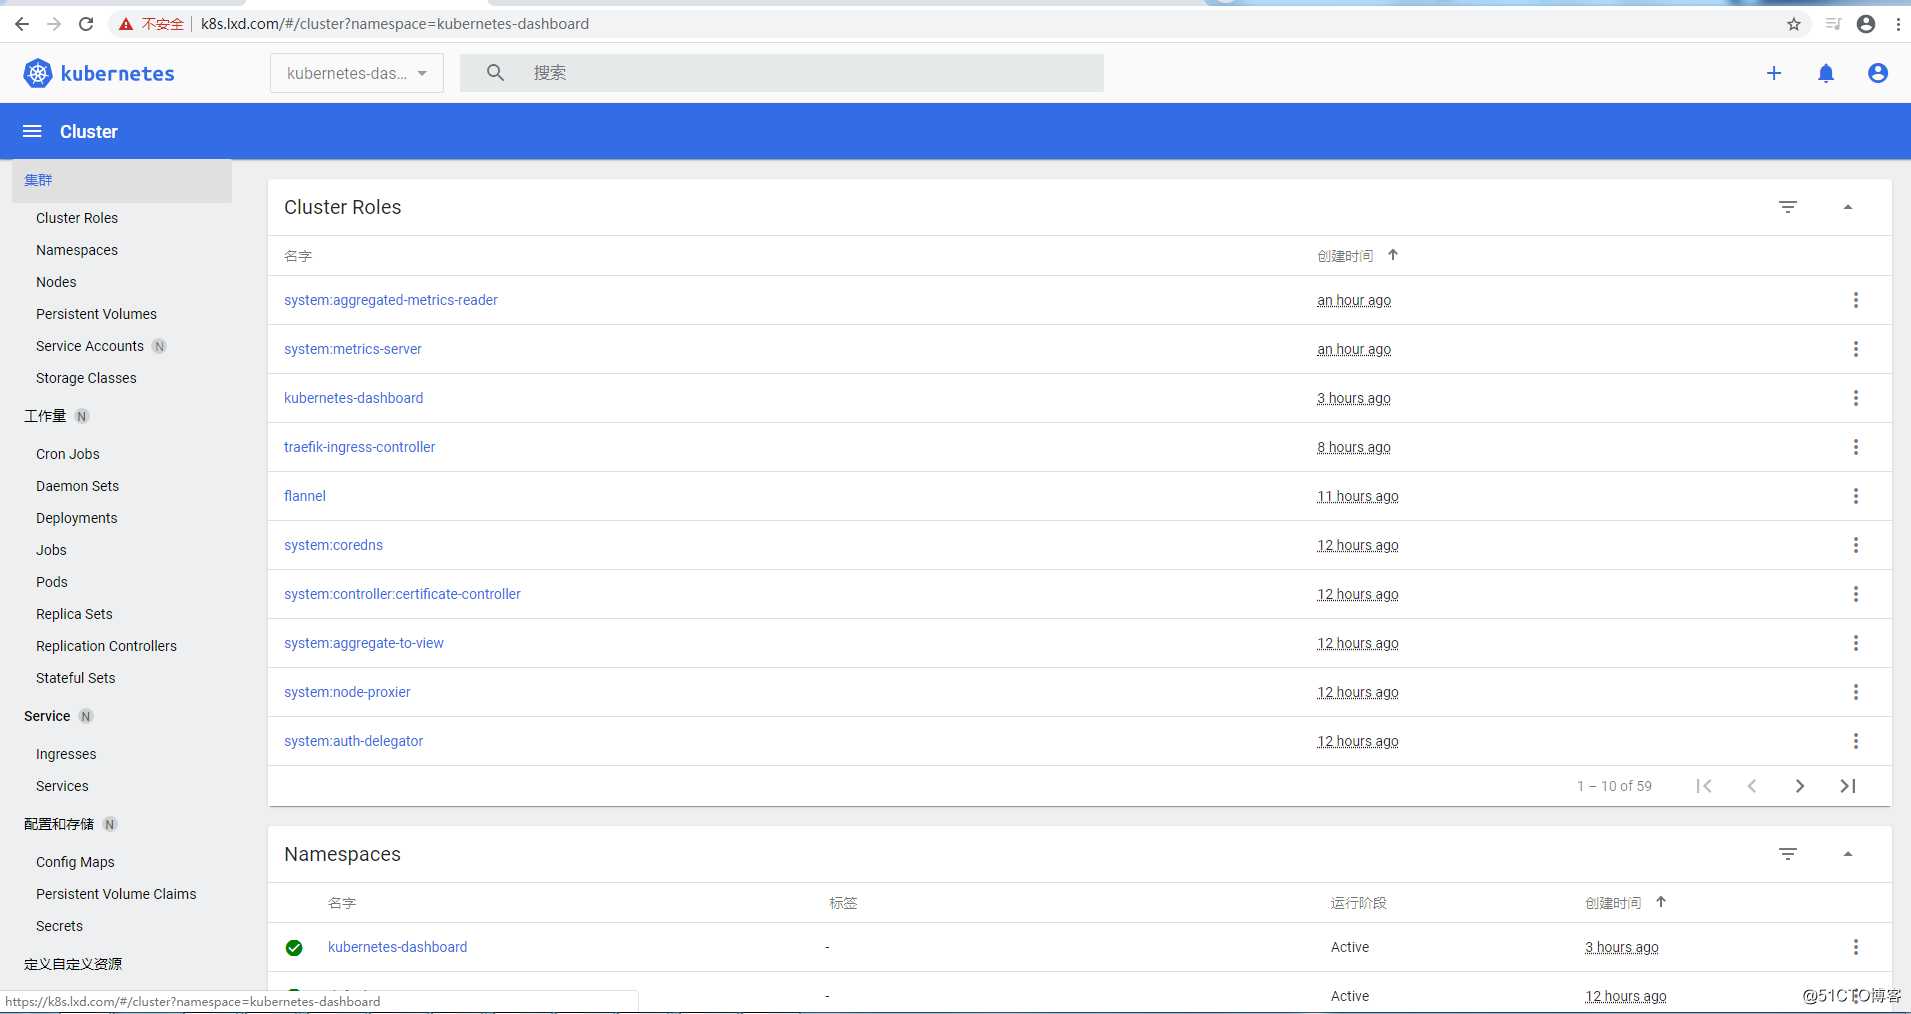Open the system:aggregated-metrics-reader role link
Viewport: 1911px width, 1014px height.
coord(391,300)
